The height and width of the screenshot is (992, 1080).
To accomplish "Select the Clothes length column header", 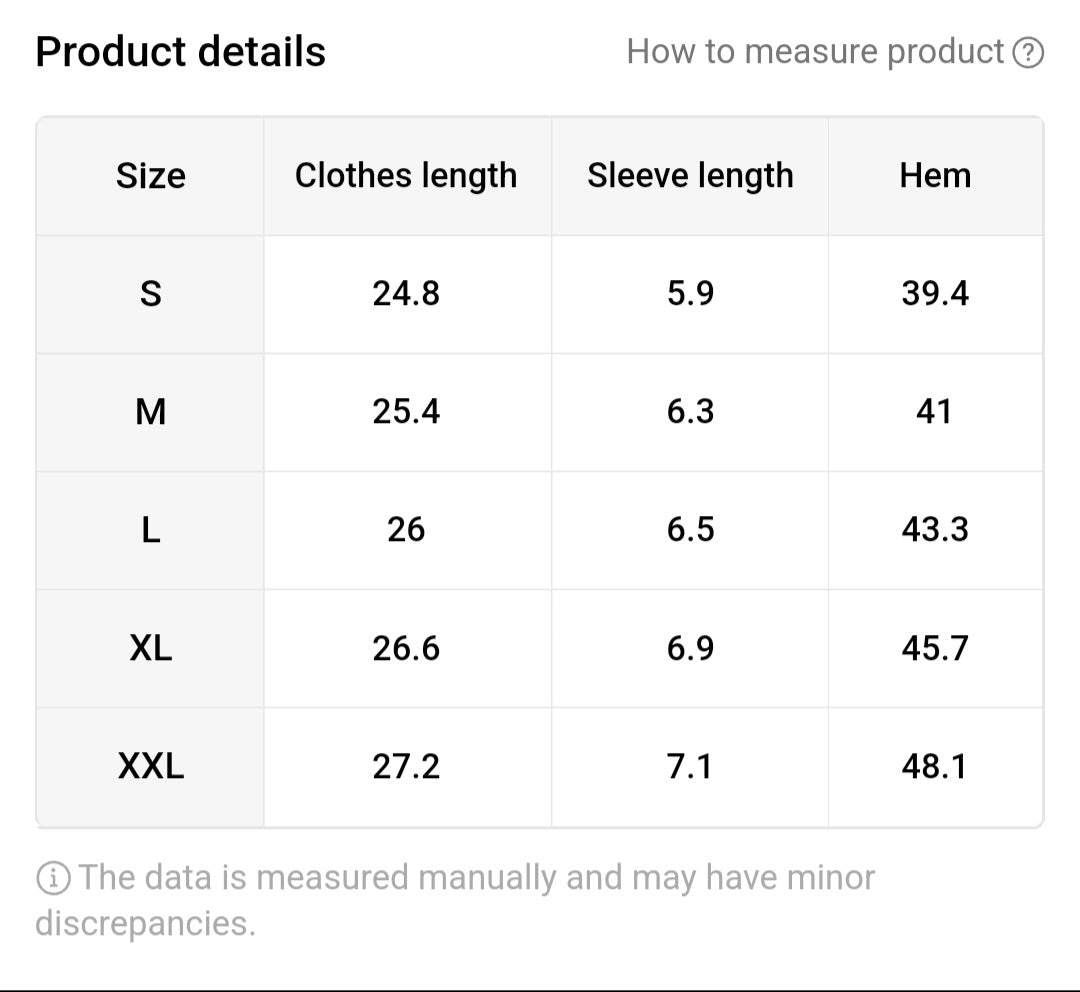I will (406, 176).
